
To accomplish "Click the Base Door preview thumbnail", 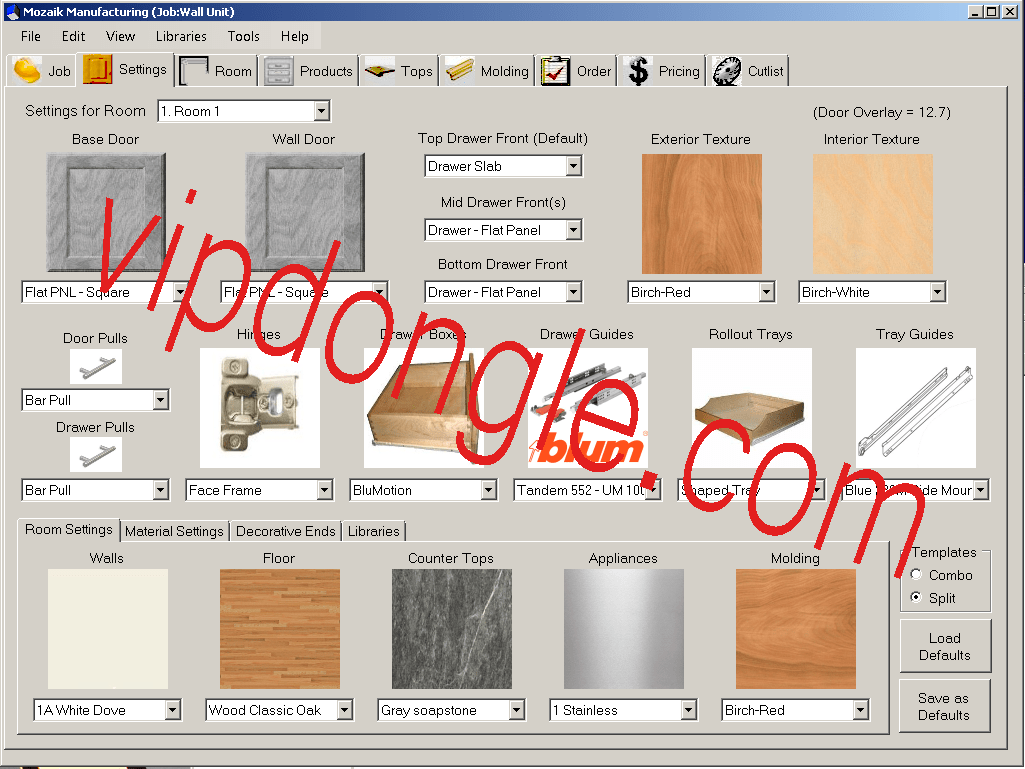I will pyautogui.click(x=105, y=212).
